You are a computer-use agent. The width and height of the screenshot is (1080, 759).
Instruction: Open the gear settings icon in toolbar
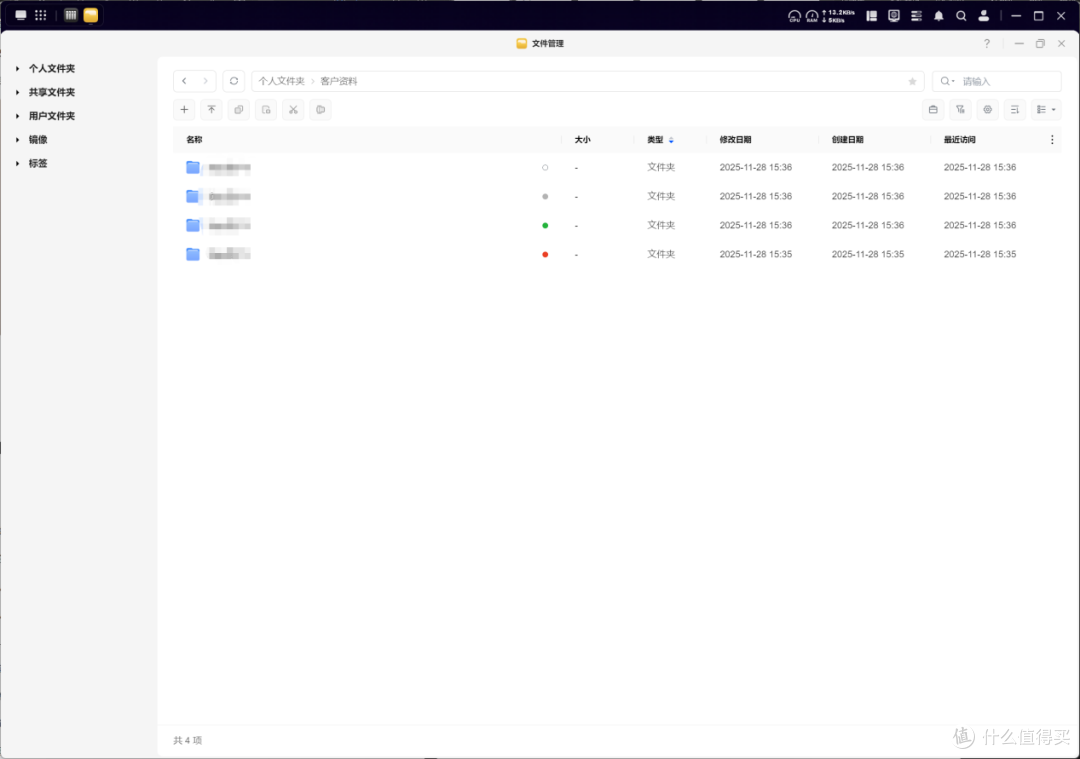[x=988, y=110]
